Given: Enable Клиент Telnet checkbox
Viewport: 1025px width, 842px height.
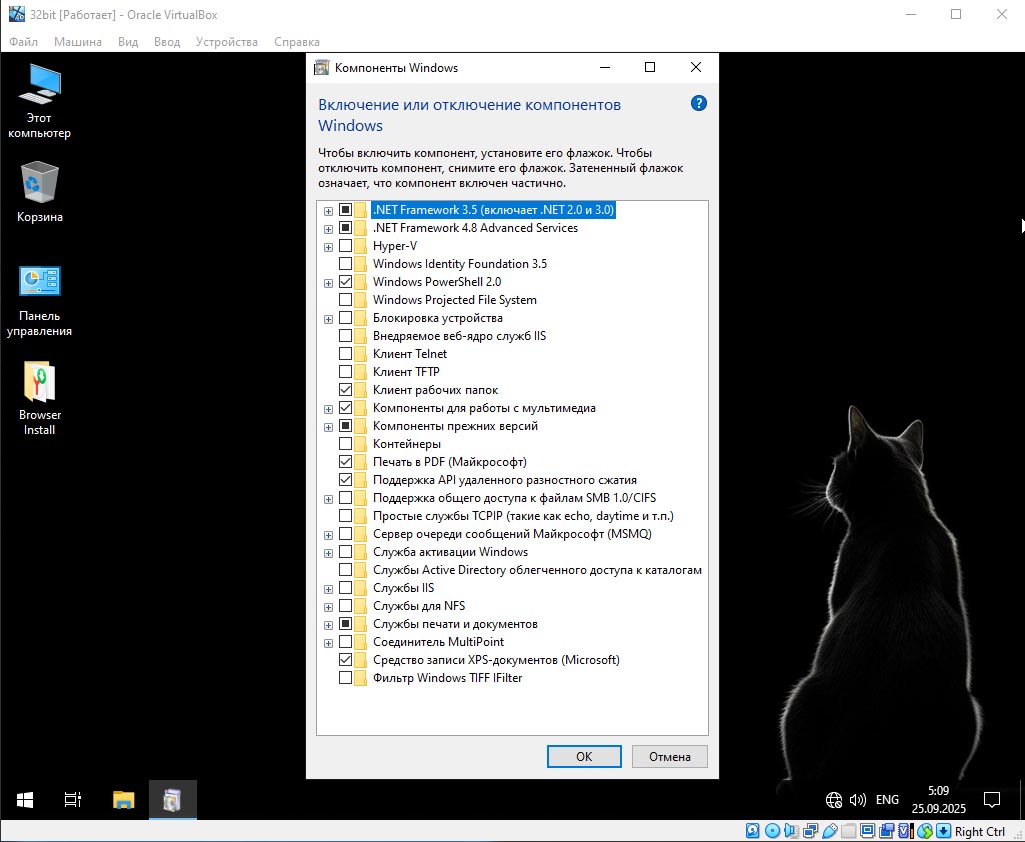Looking at the screenshot, I should point(345,354).
